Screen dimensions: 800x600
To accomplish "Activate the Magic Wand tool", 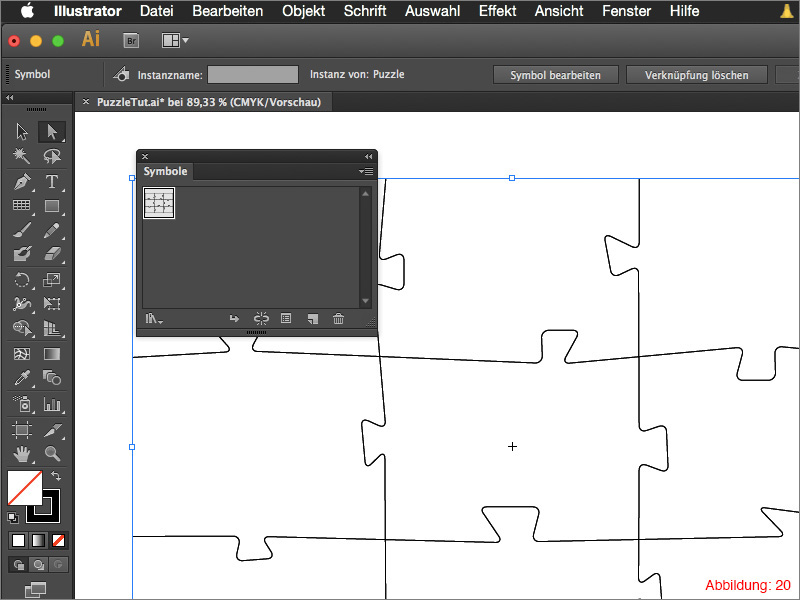I will [x=22, y=156].
